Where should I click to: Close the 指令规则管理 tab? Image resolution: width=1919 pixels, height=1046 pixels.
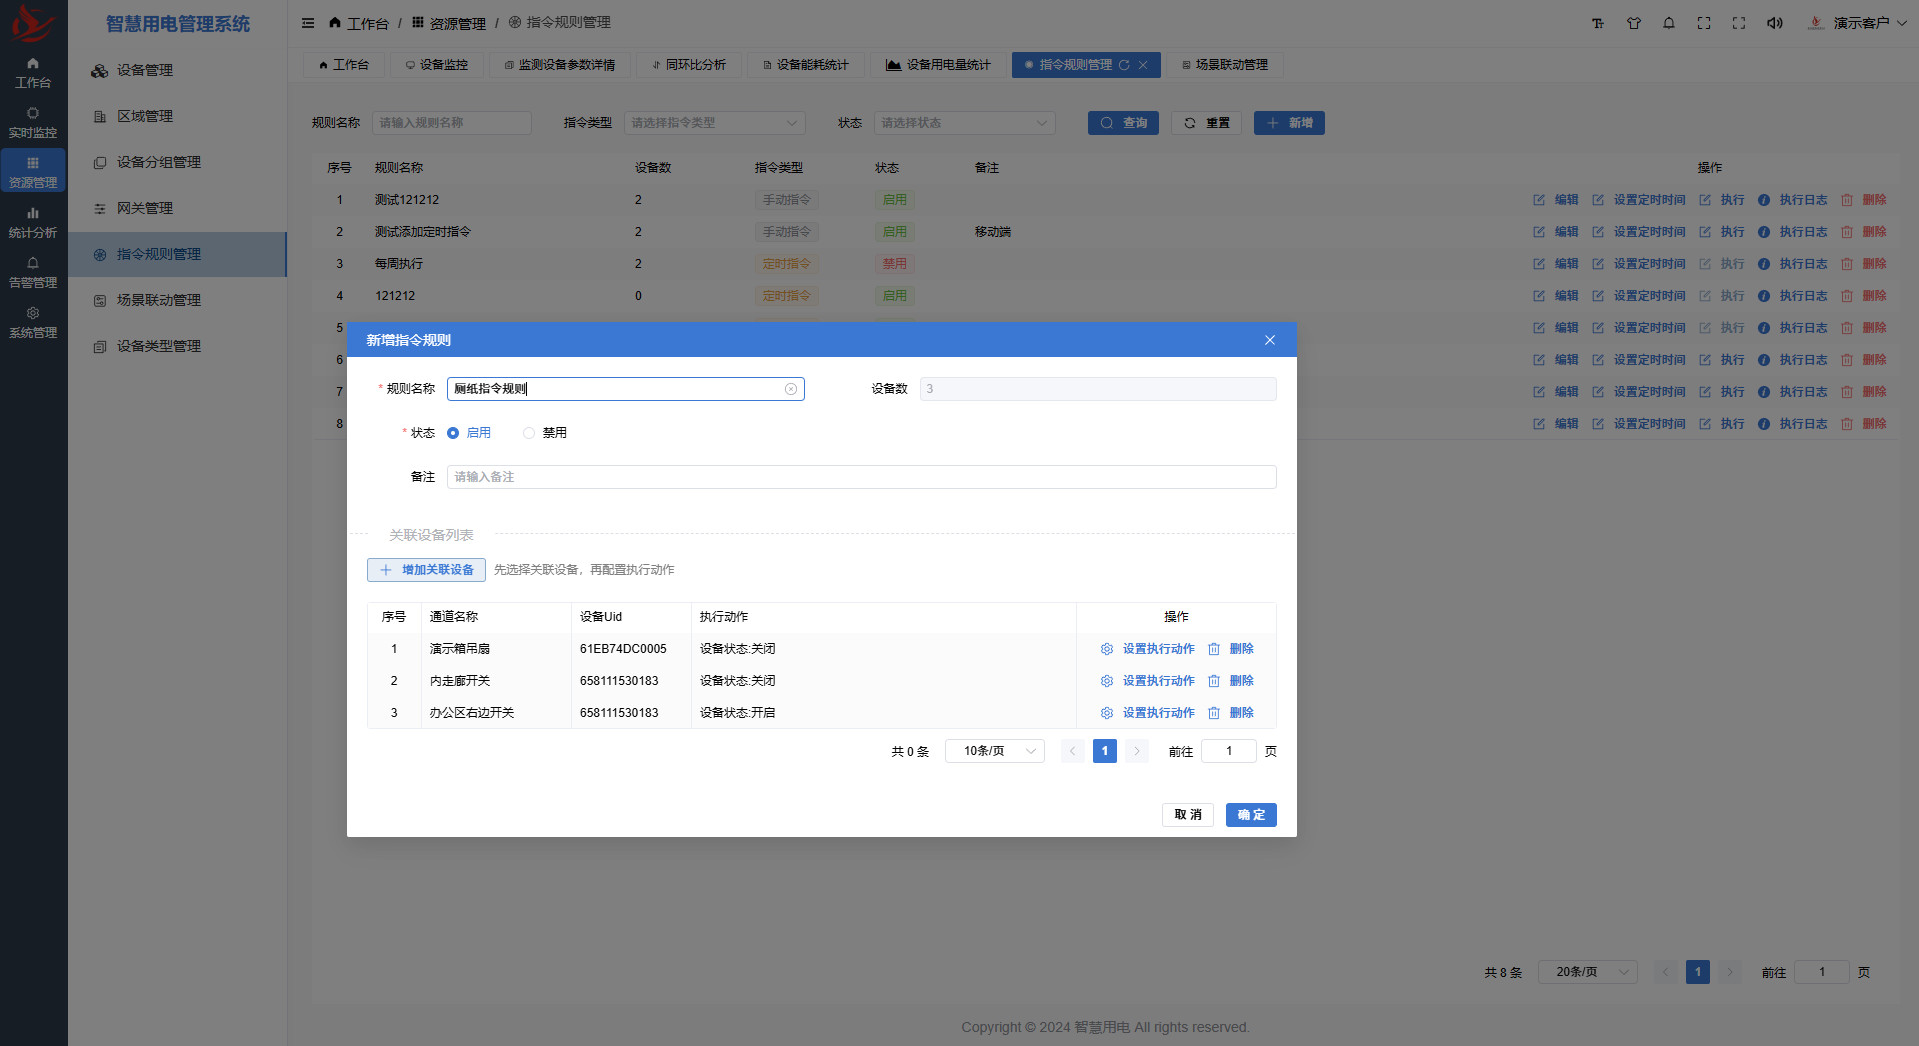pos(1143,65)
